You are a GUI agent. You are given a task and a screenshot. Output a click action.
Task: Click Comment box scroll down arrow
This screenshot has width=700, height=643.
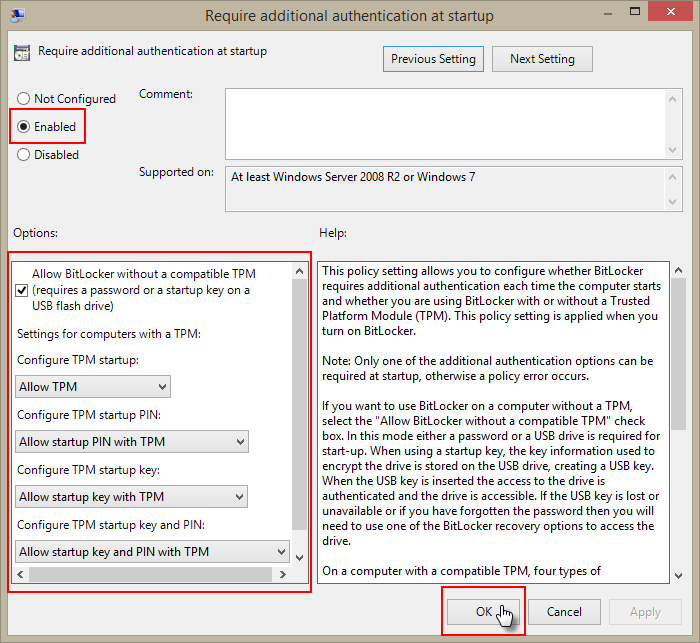pyautogui.click(x=673, y=150)
